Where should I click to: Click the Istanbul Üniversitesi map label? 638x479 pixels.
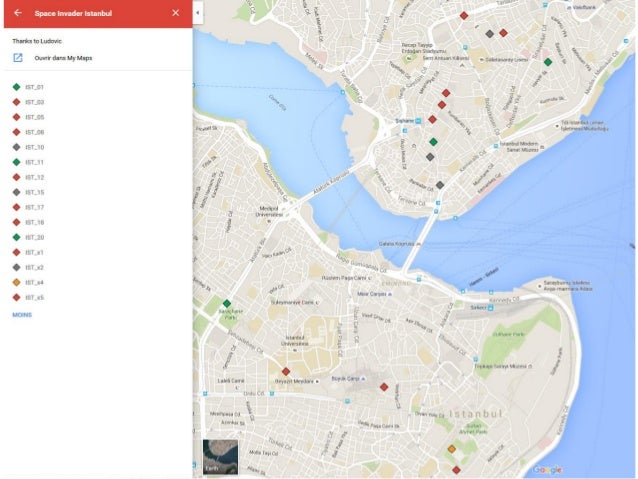point(295,341)
